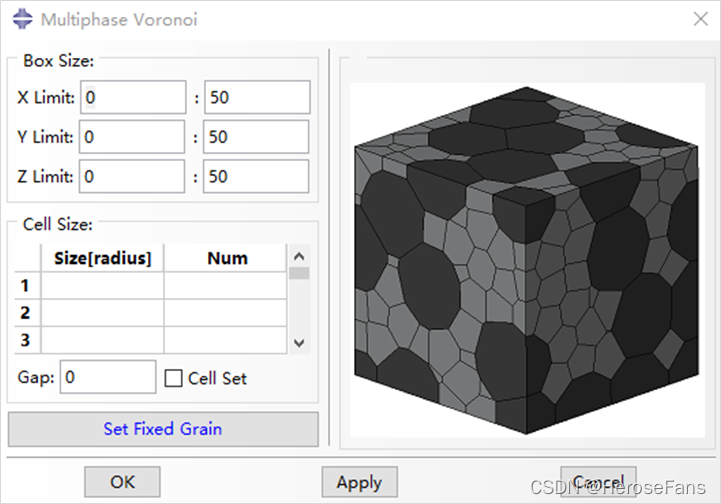Click the Z Limit minimum field
This screenshot has width=721, height=504.
[x=132, y=176]
